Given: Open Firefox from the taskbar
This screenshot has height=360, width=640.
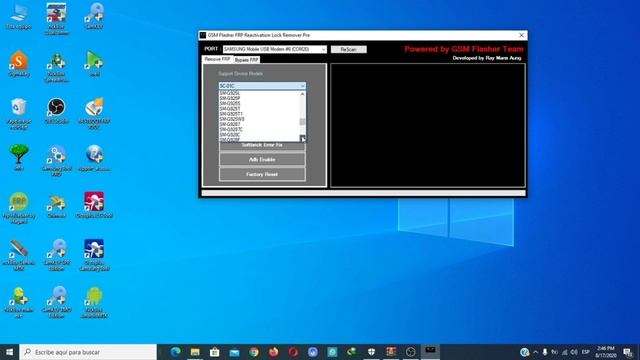Looking at the screenshot, I should coord(273,352).
